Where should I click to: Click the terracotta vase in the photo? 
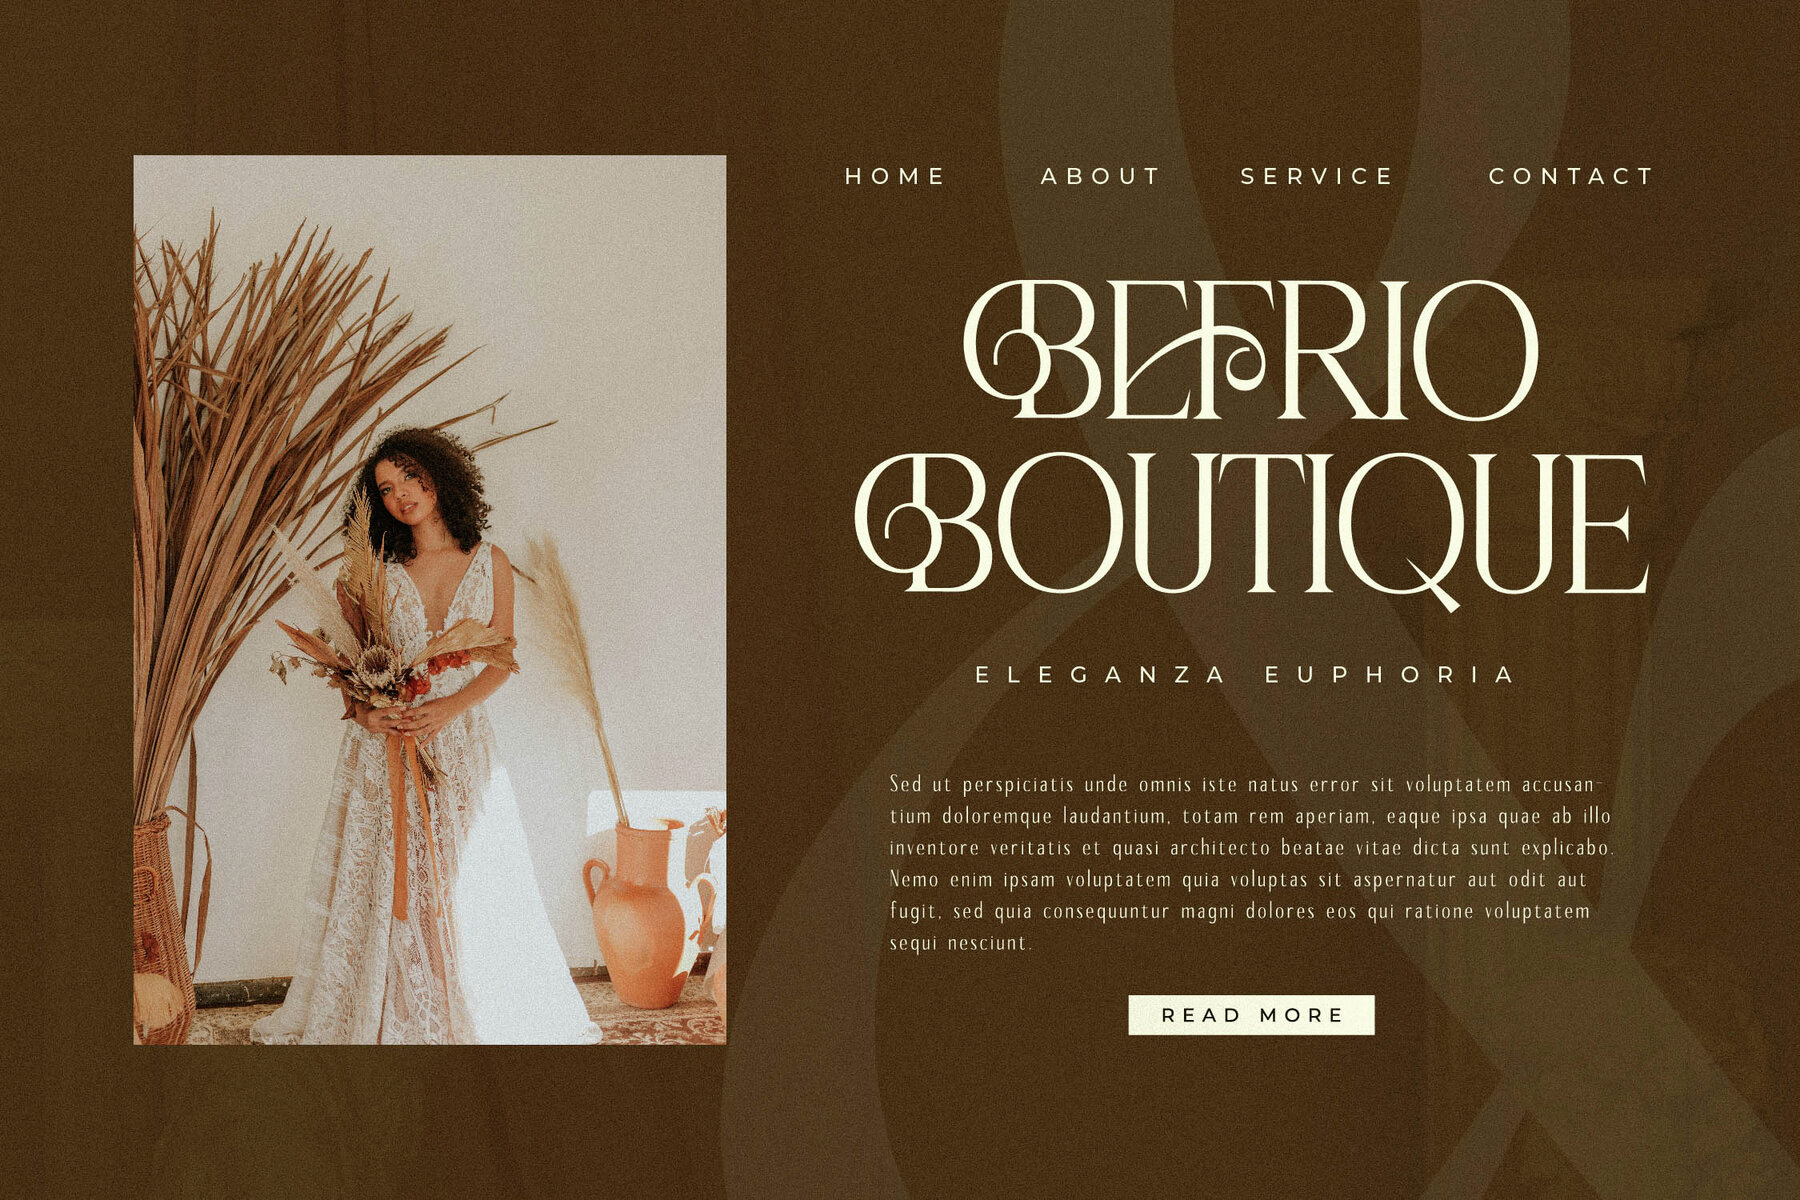pyautogui.click(x=640, y=915)
